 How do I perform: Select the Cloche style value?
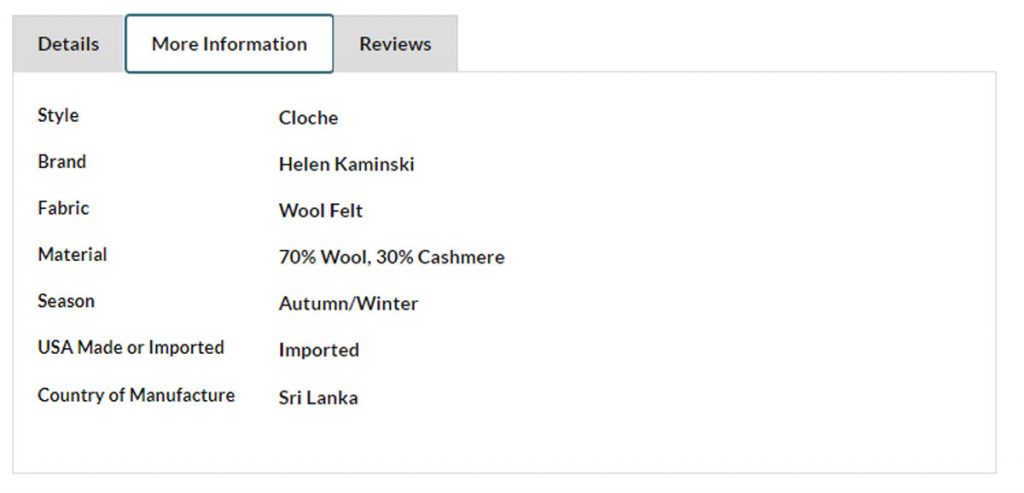coord(308,118)
